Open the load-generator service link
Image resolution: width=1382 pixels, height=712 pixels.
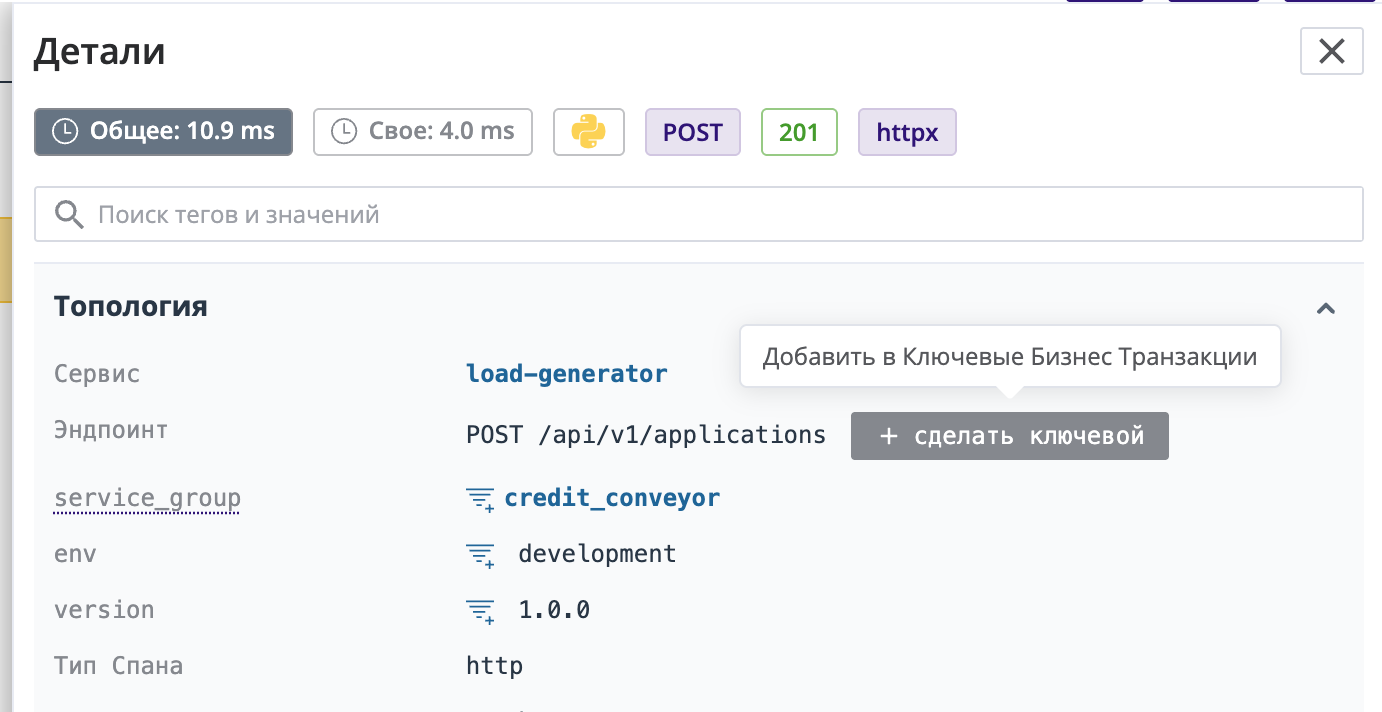tap(566, 374)
